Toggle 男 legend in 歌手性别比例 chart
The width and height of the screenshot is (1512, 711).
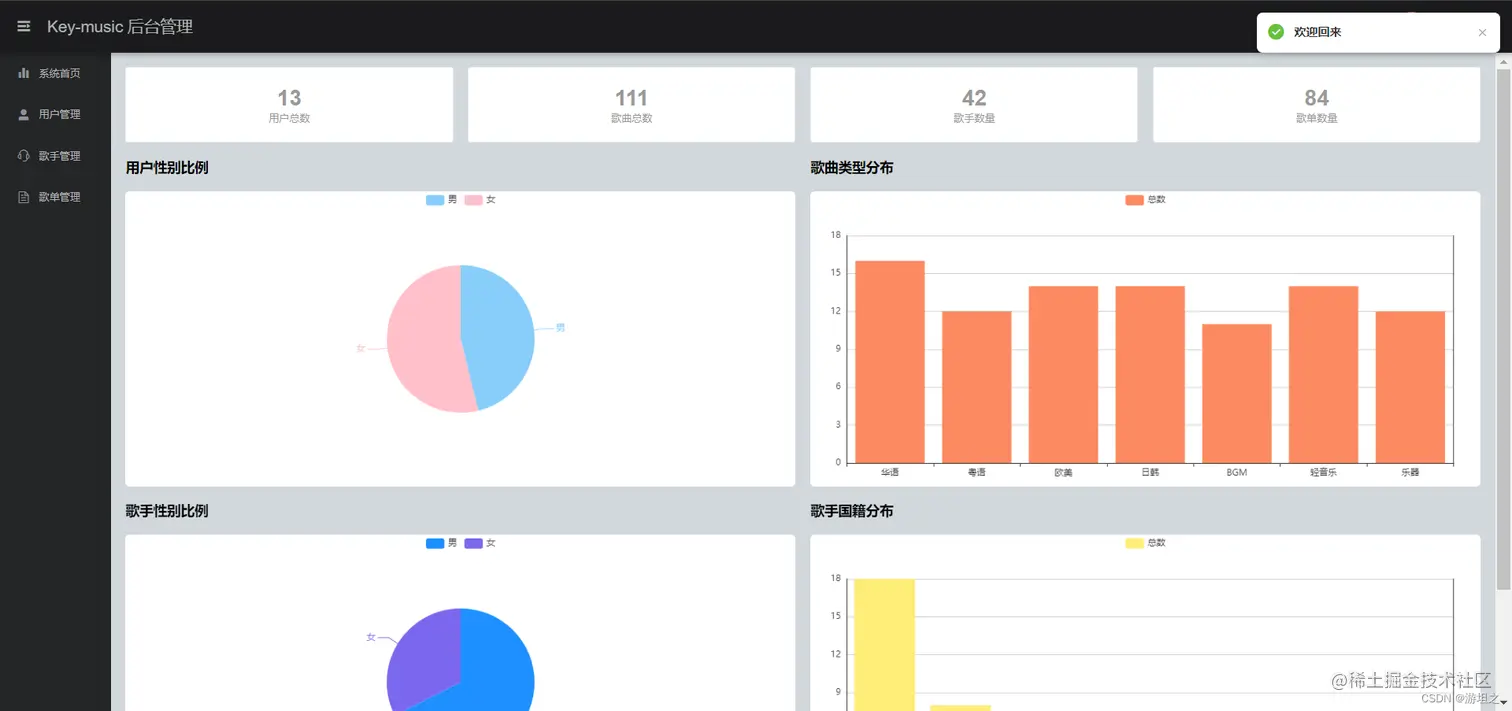tap(441, 543)
